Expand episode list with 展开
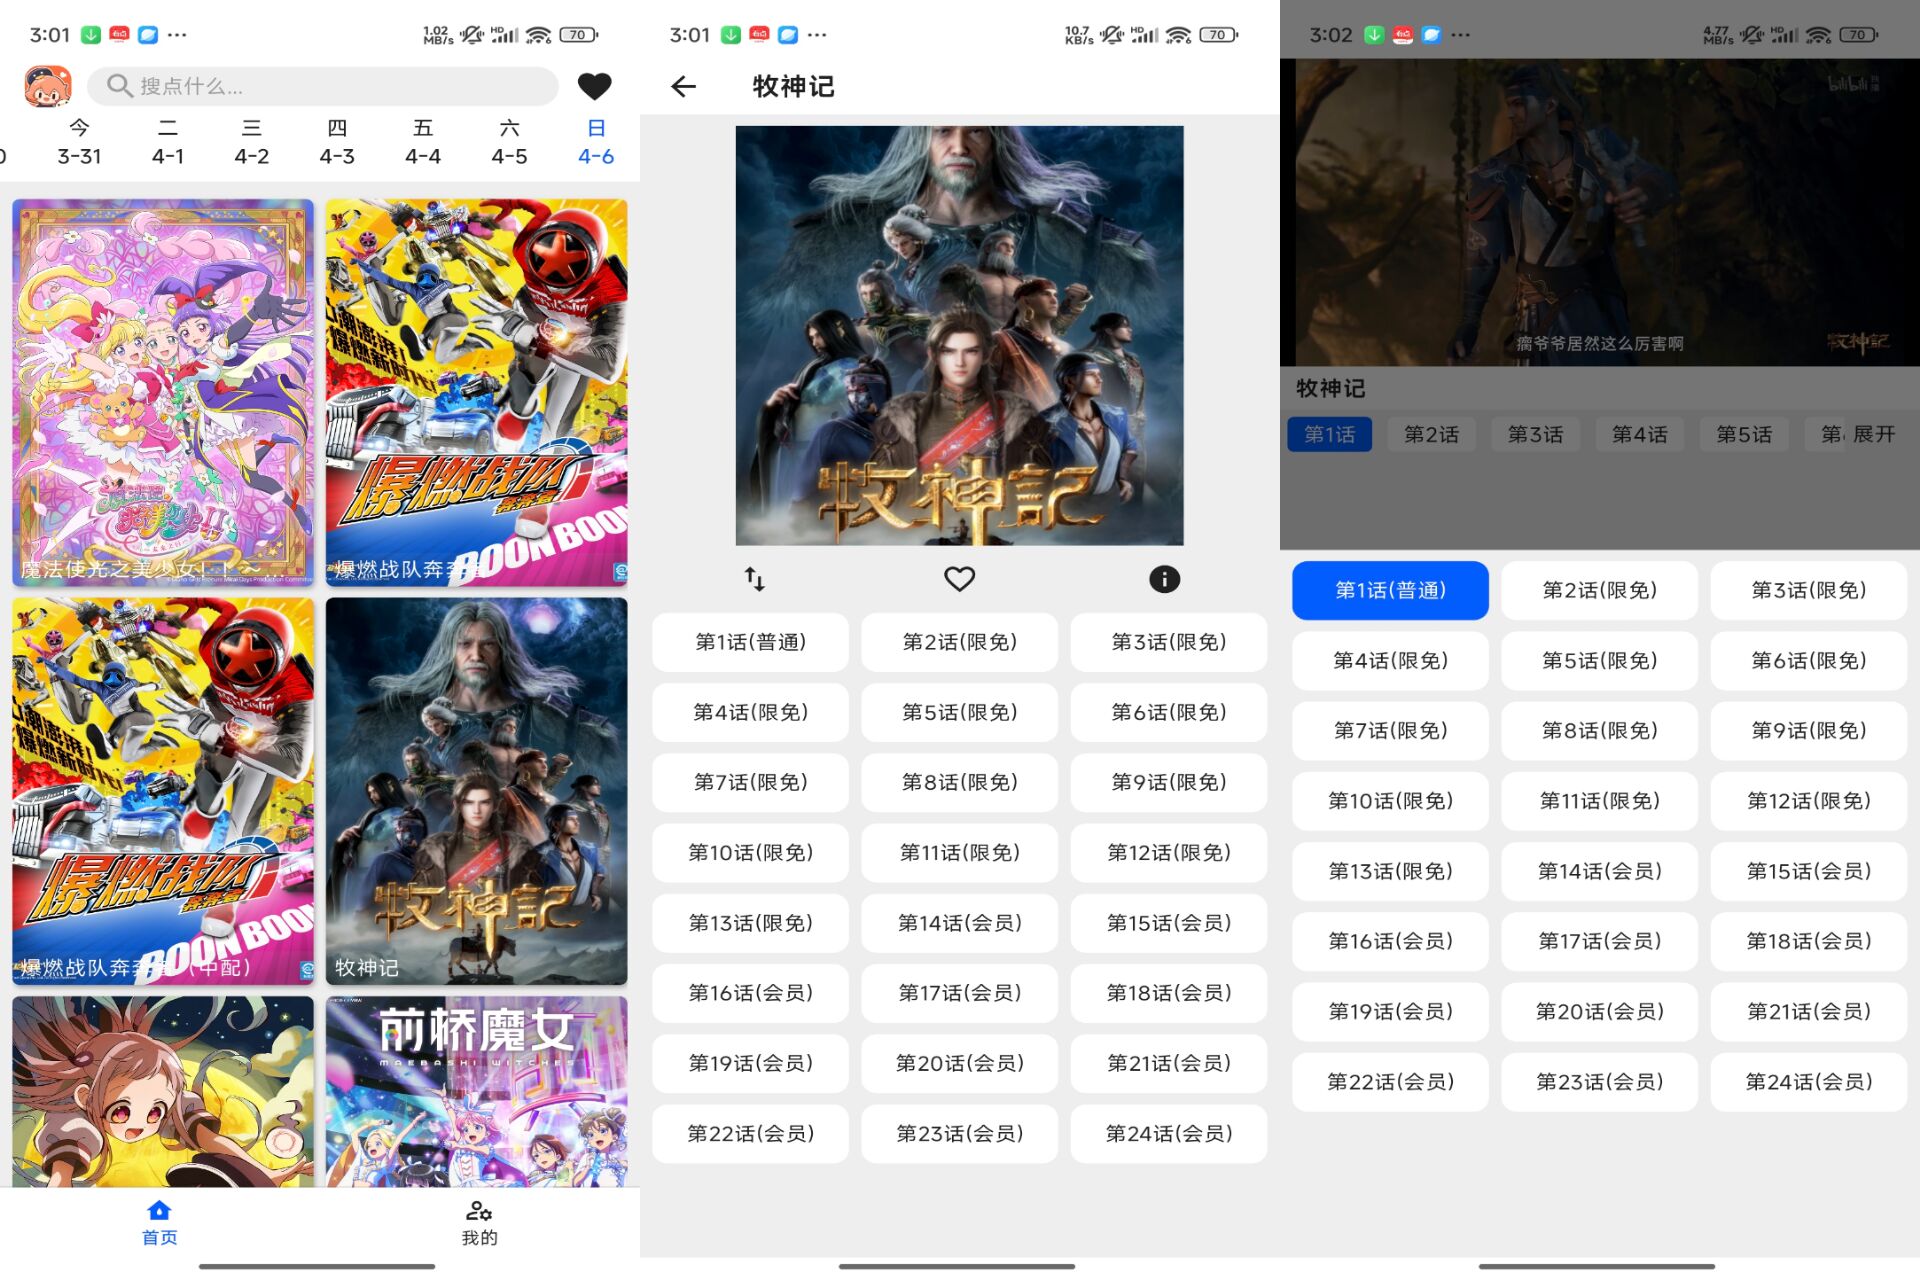 [x=1873, y=434]
